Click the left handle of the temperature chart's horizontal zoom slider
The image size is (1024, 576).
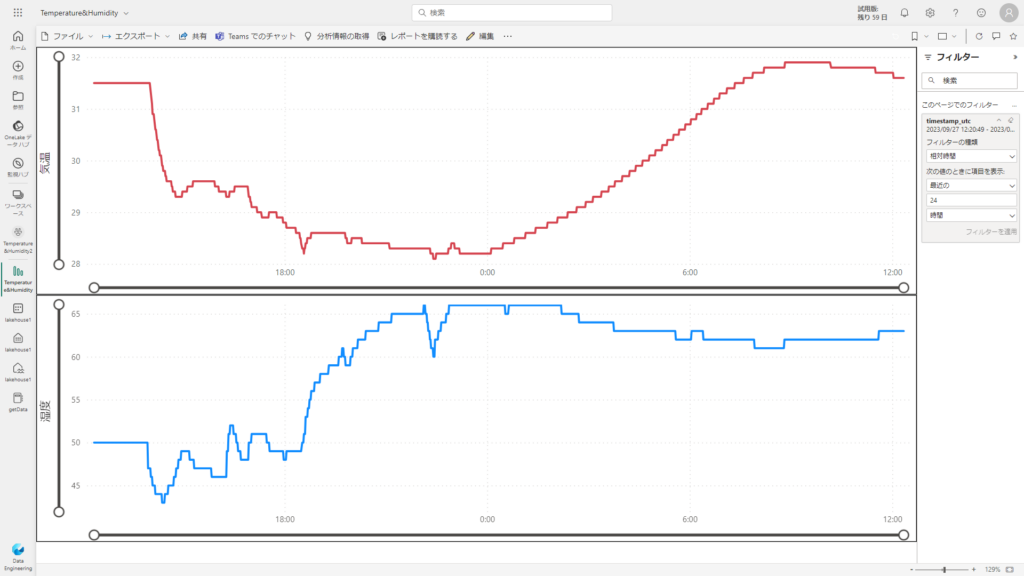[94, 288]
